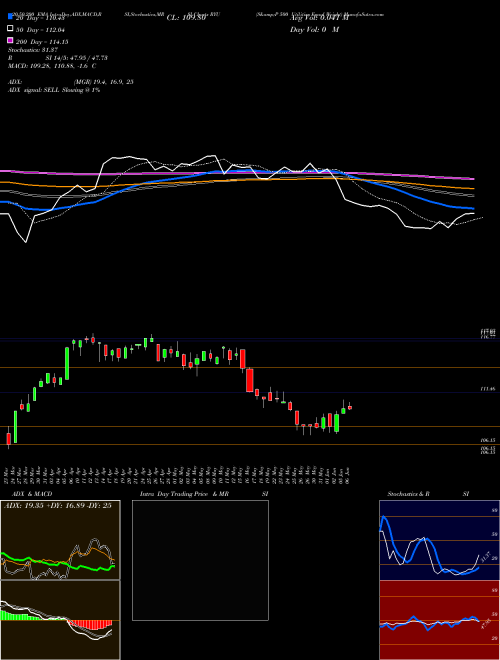The height and width of the screenshot is (660, 500).
Task: Click the 'RSI 14/3: 47.95 / 47.73' reading
Action: [57, 58]
